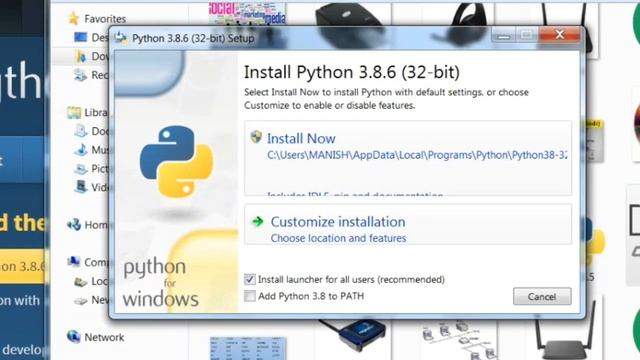Click the Favorites star icon

click(74, 18)
